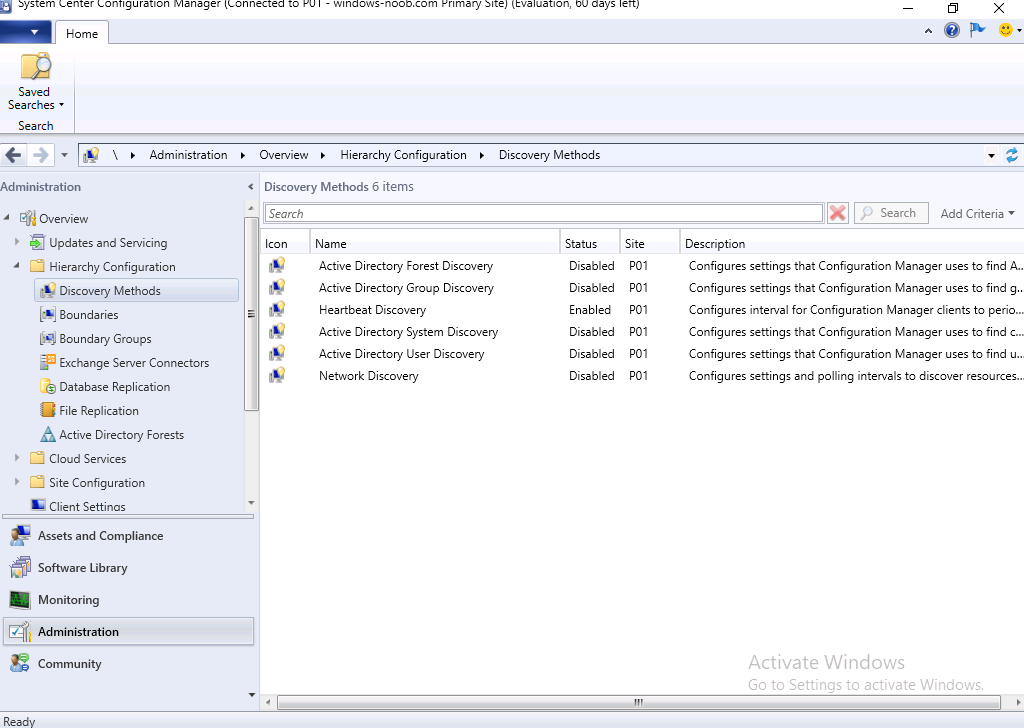Click the Active Directory Forests icon
Image resolution: width=1024 pixels, height=728 pixels.
(x=48, y=435)
